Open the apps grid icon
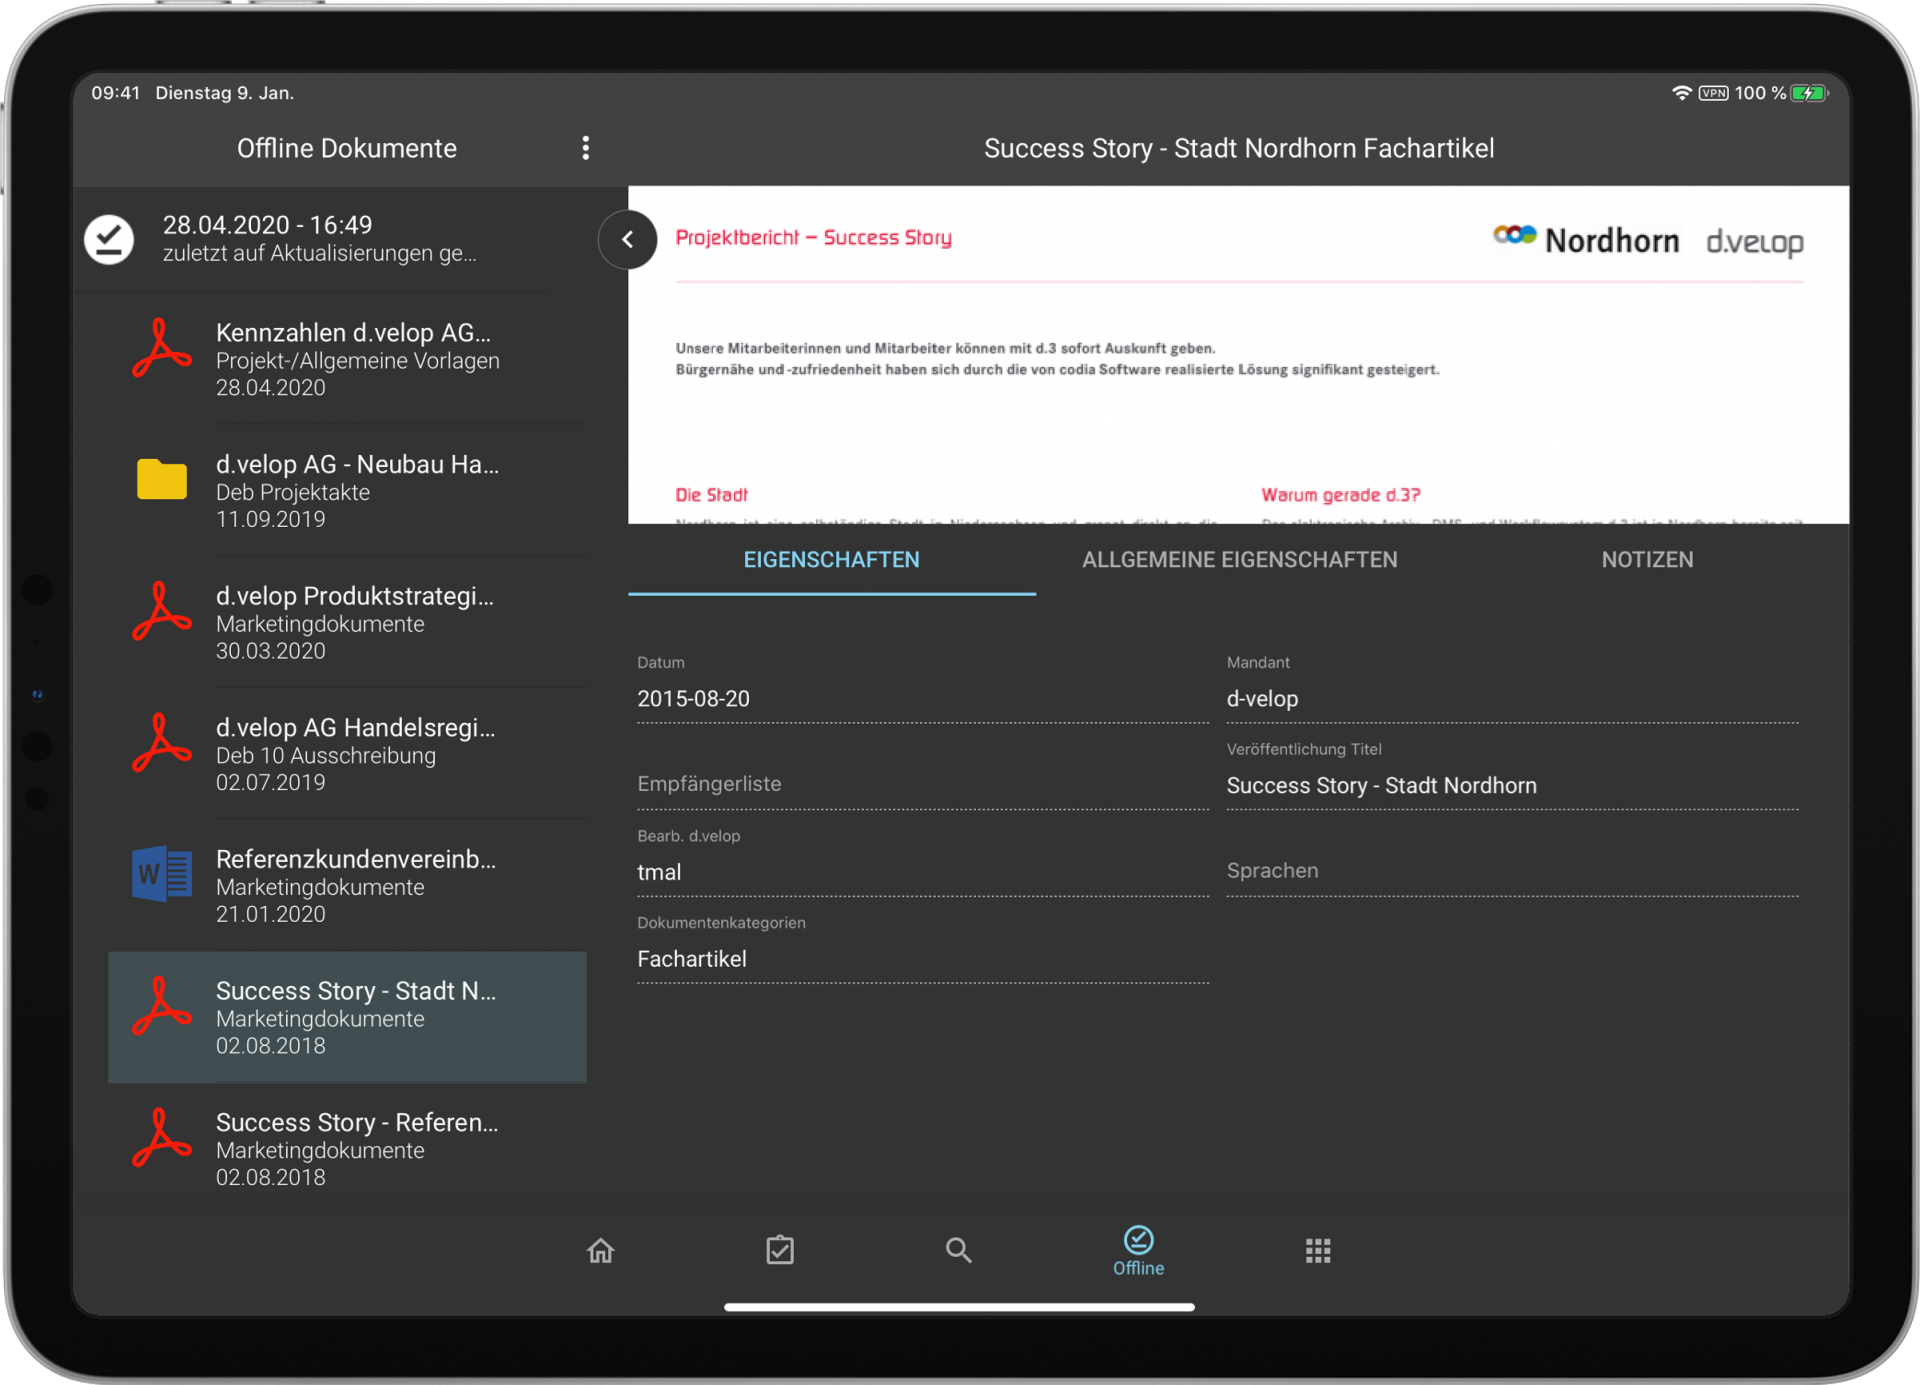Viewport: 1920px width, 1385px height. point(1317,1250)
